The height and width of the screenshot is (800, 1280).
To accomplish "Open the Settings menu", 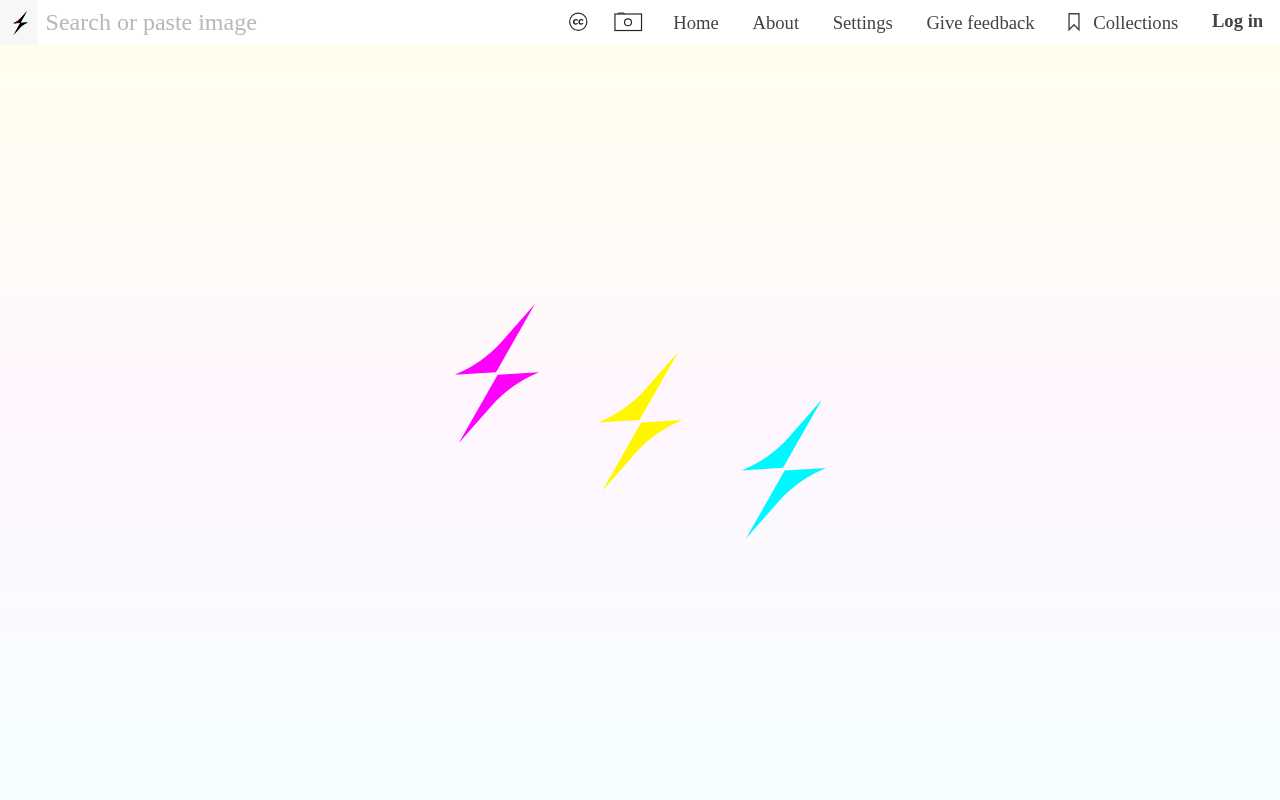I will coord(862,23).
